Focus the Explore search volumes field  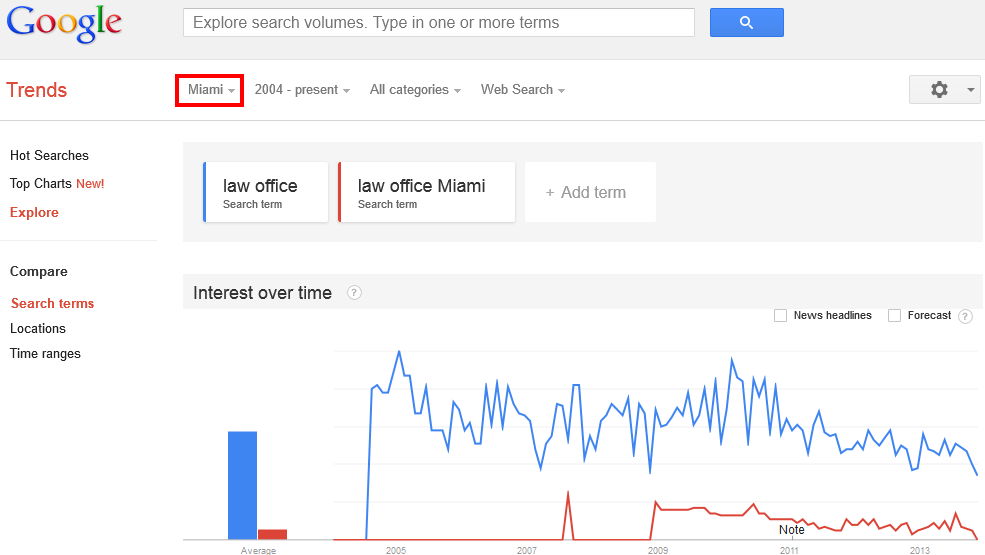[438, 23]
